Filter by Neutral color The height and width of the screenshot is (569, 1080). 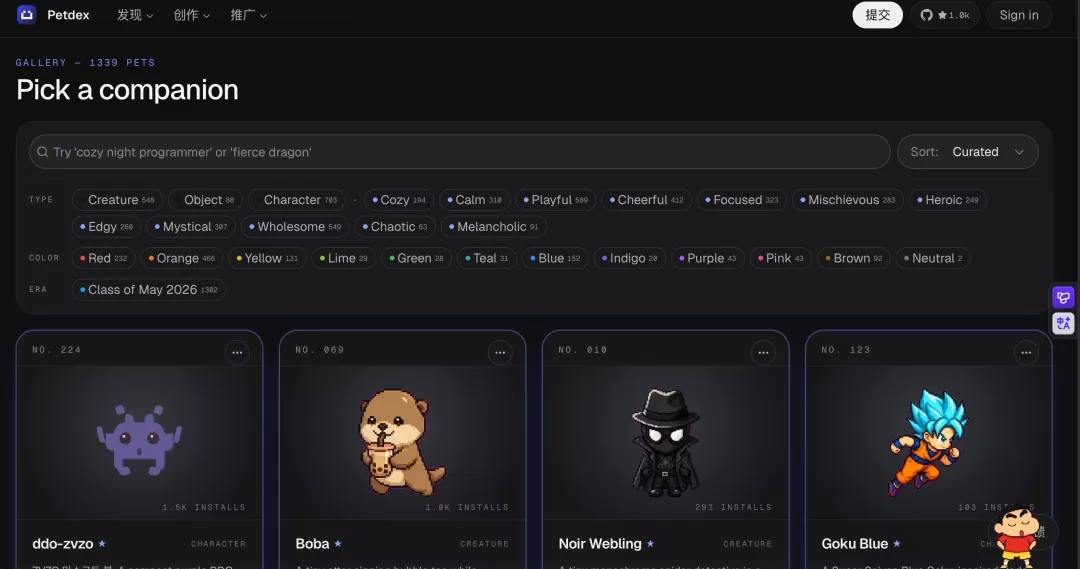(x=933, y=258)
